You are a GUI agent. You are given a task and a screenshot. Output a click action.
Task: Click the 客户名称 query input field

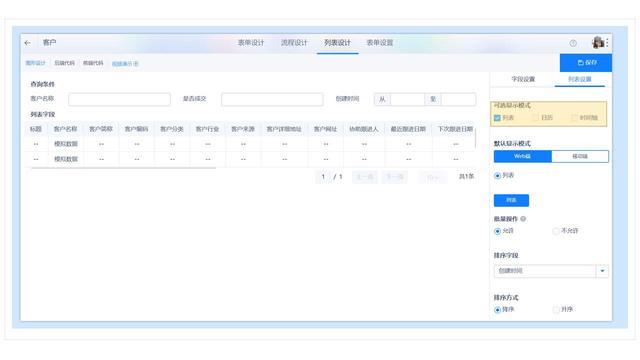click(x=120, y=99)
